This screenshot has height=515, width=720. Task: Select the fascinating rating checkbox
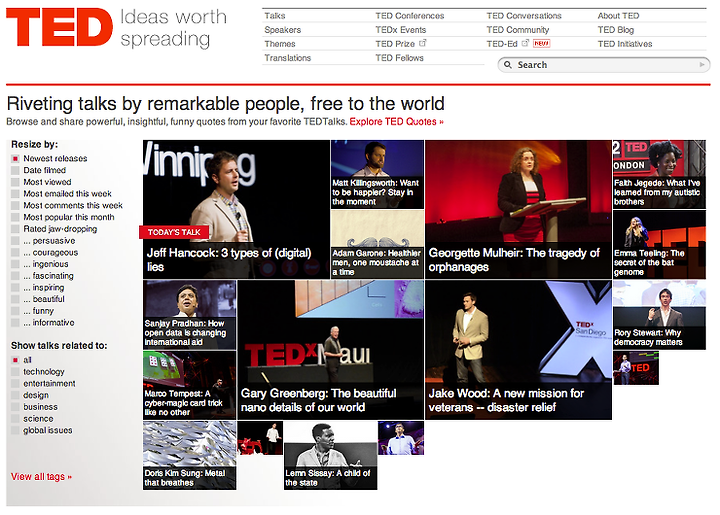[x=15, y=276]
